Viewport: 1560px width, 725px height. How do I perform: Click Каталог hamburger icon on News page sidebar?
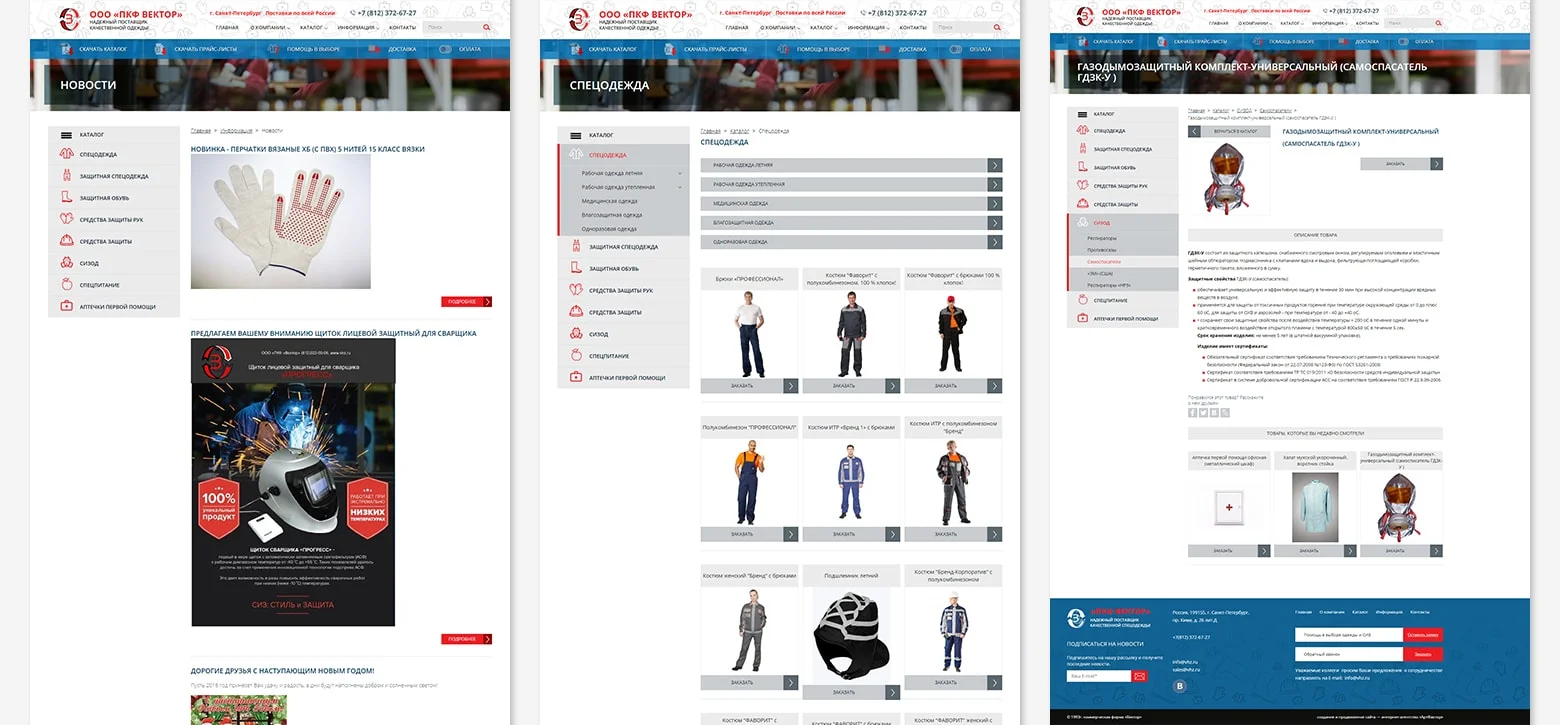click(66, 134)
